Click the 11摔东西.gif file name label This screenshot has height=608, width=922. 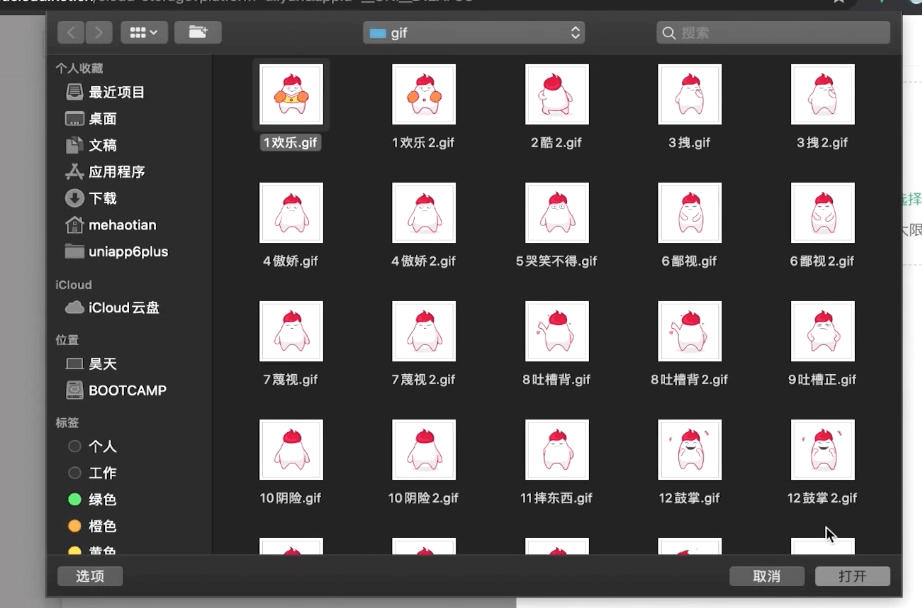[556, 498]
